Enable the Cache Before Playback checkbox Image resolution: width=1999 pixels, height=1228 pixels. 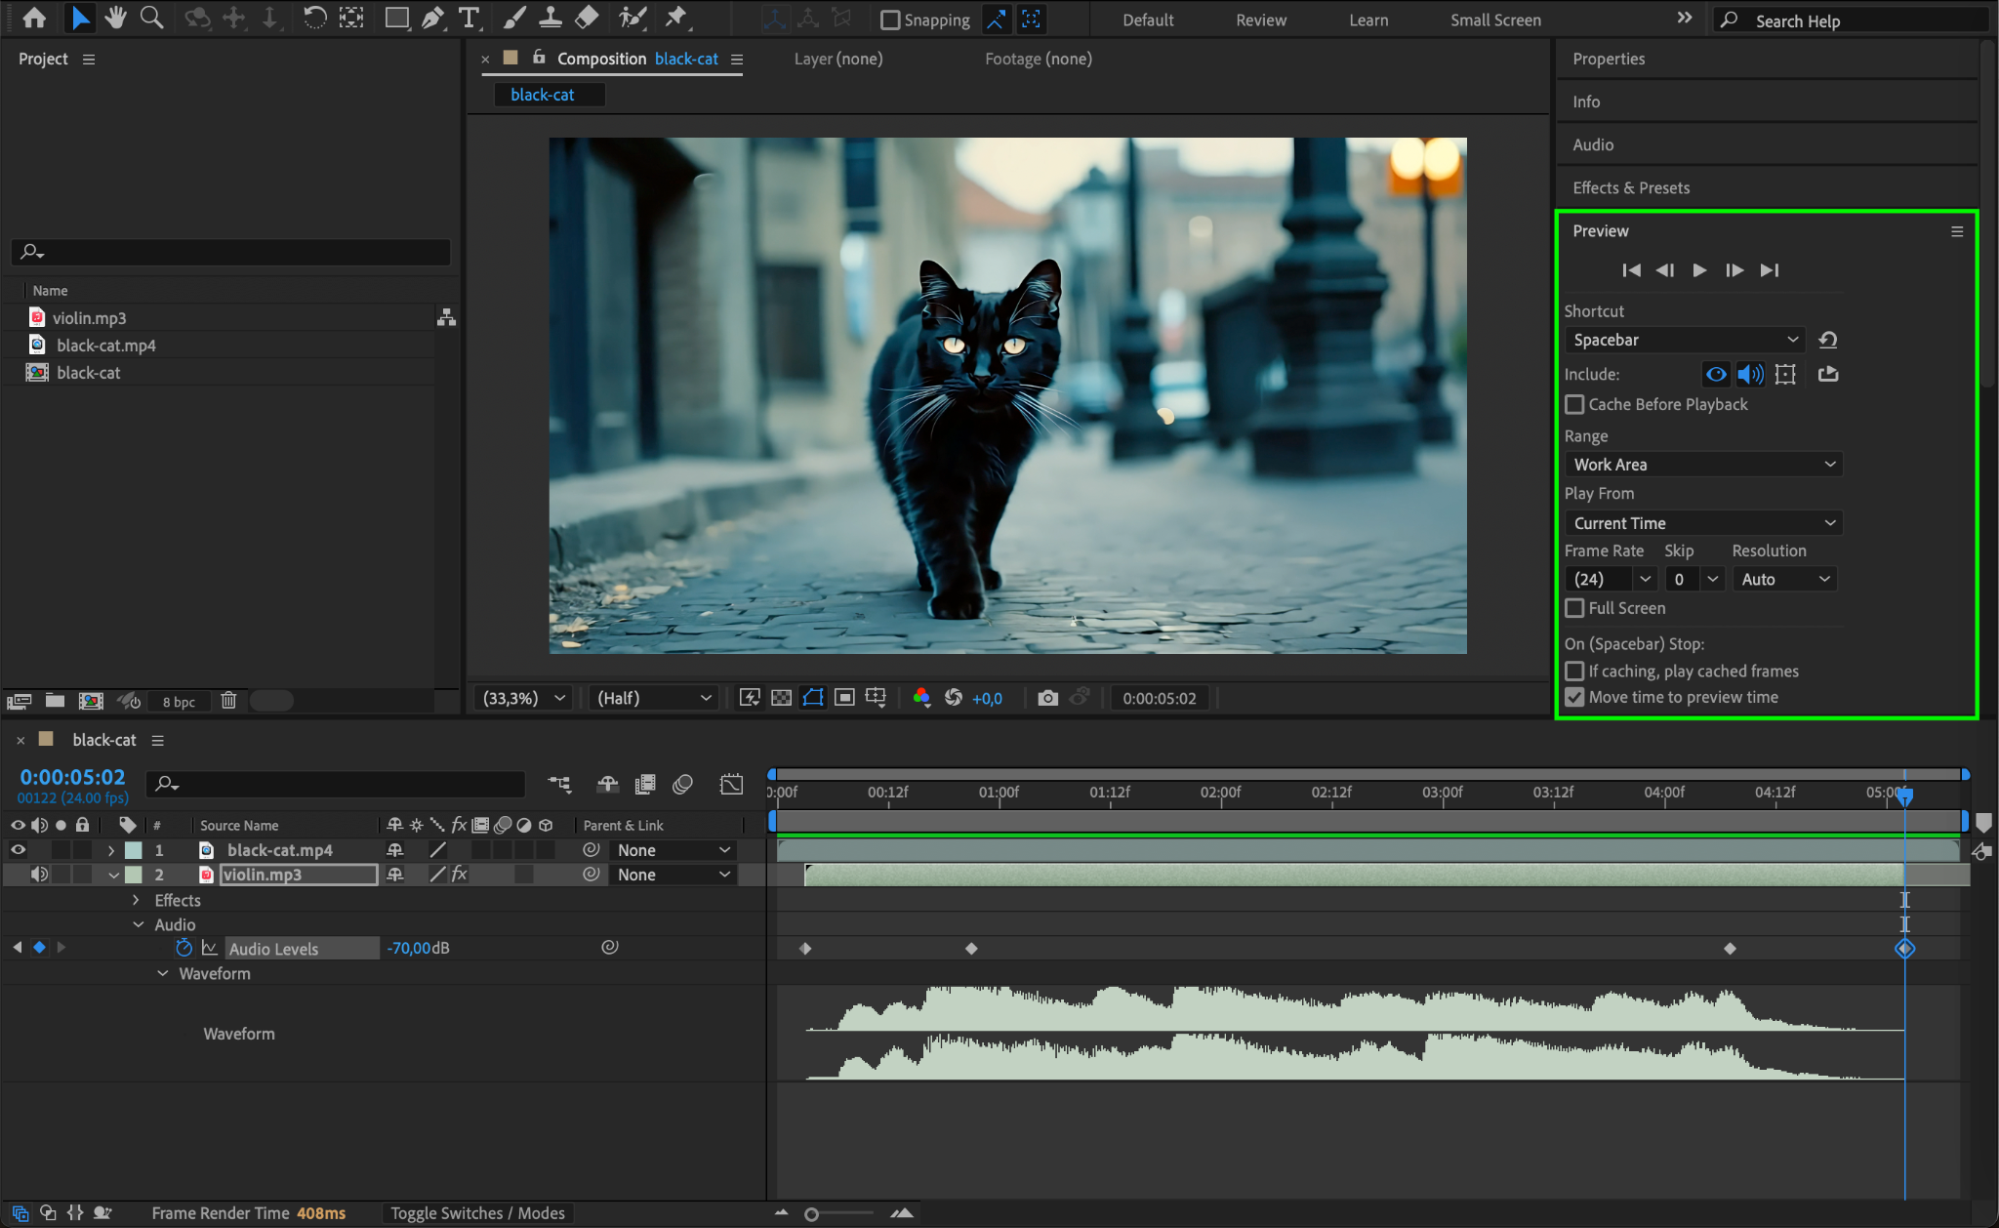(1575, 404)
